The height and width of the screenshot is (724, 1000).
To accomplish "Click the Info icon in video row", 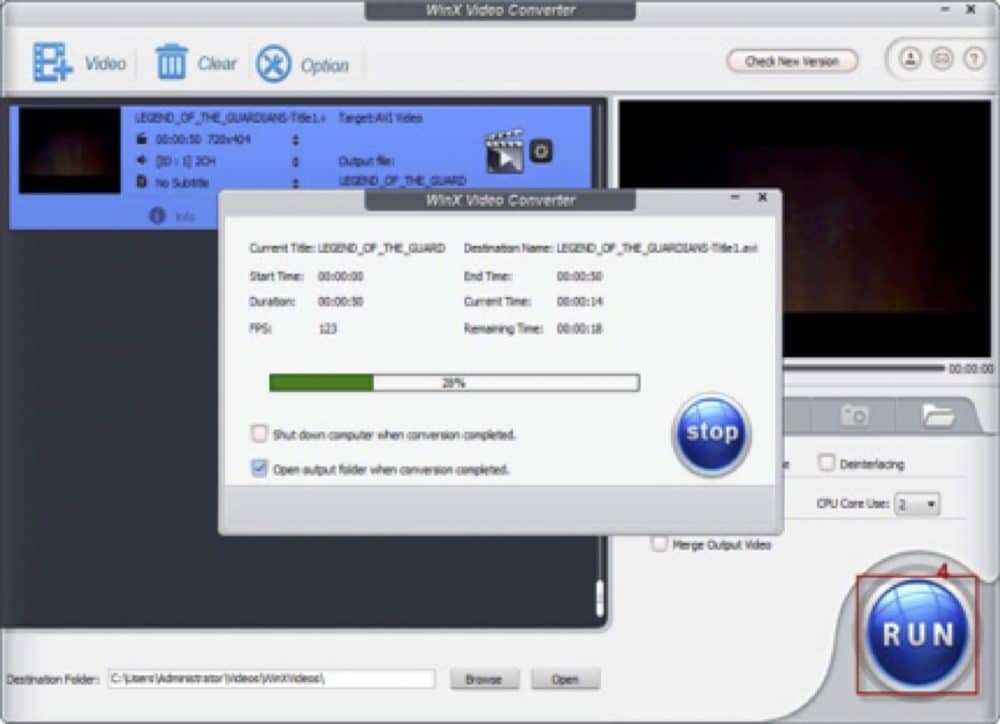I will 158,216.
